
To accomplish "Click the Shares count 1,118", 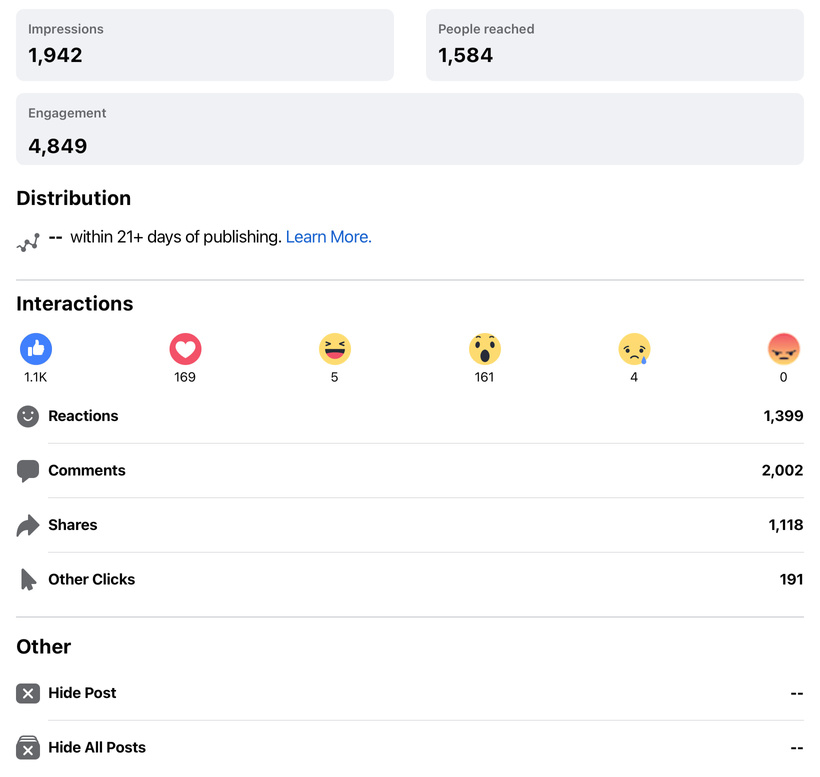I will [785, 525].
